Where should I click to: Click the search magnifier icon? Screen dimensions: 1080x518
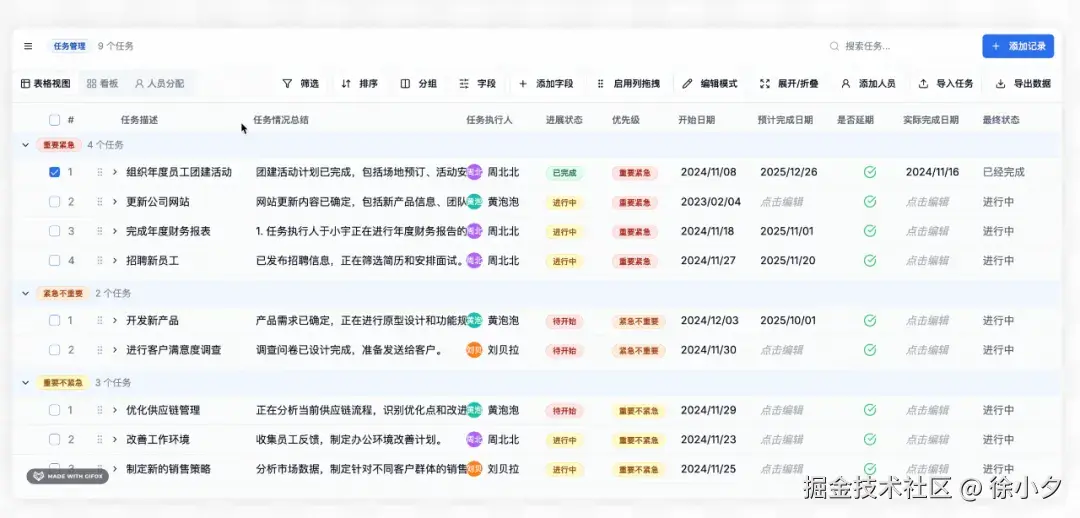tap(834, 46)
